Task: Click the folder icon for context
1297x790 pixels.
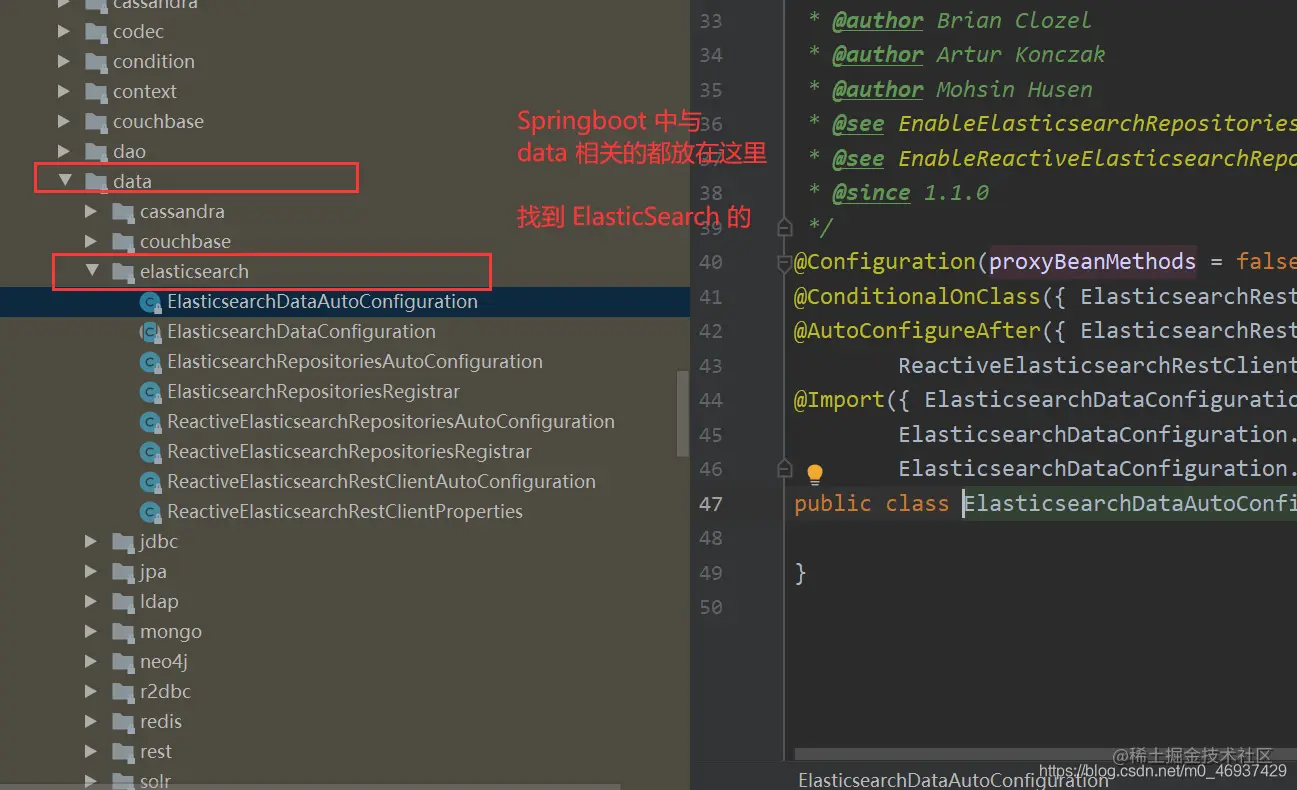Action: coord(96,92)
